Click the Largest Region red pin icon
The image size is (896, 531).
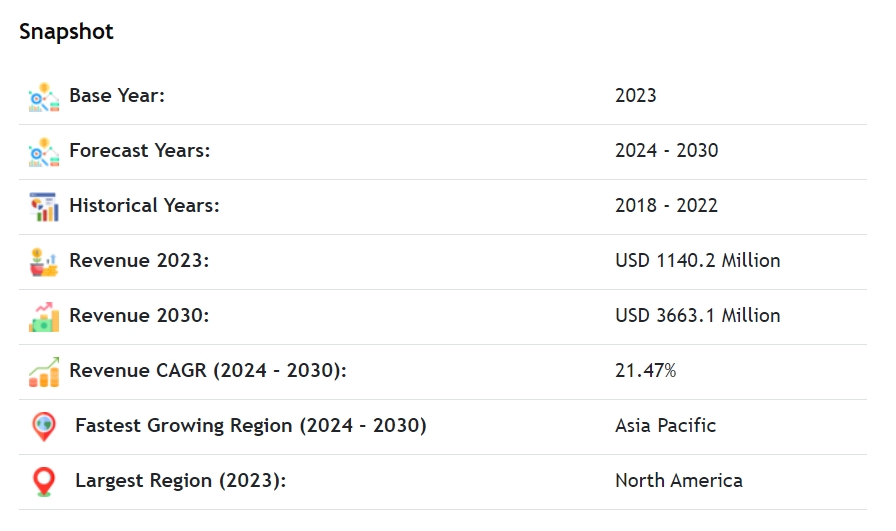coord(44,482)
